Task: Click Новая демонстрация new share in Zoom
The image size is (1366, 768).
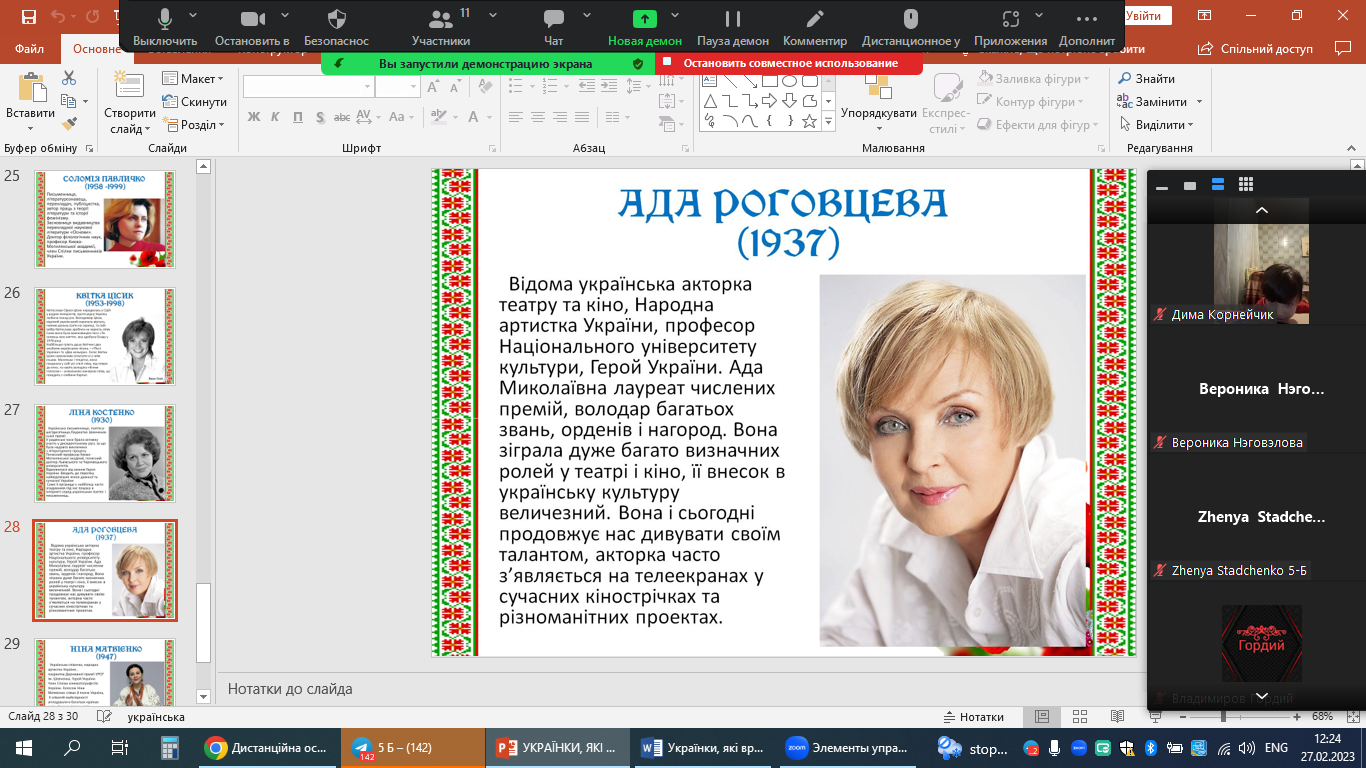Action: tap(645, 27)
